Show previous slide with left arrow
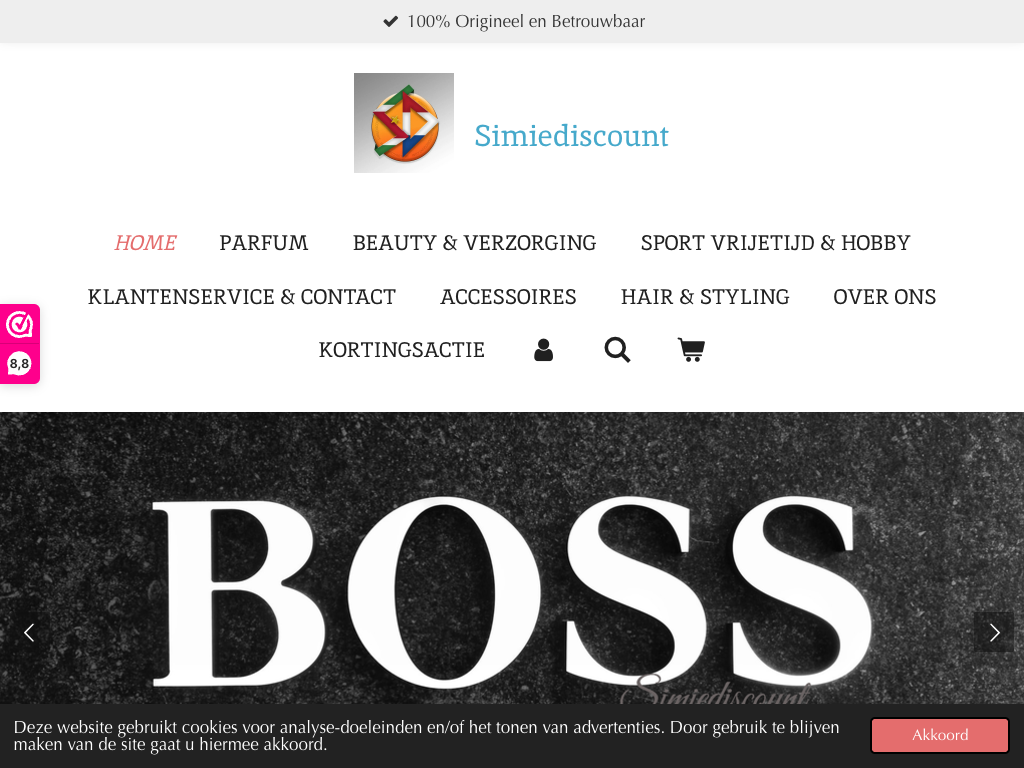Screen dimensions: 1024x768 29,632
